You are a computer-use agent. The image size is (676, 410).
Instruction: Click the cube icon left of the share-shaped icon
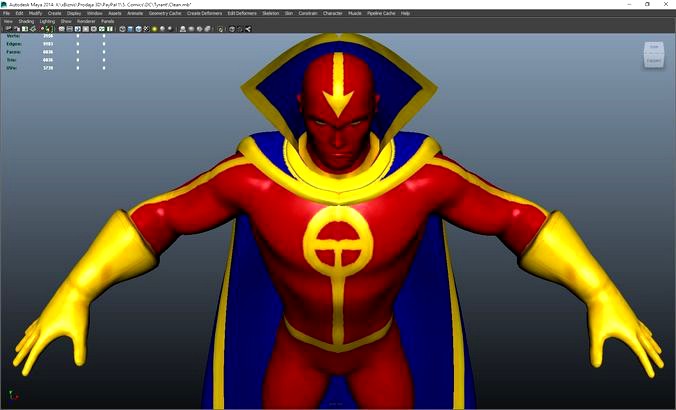[232, 29]
